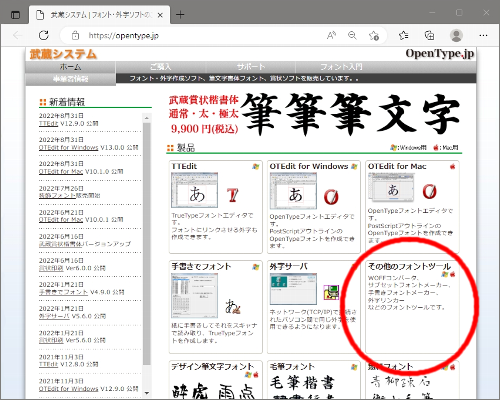Select the ホーム navigation tab
500x400 pixels.
(x=70, y=67)
